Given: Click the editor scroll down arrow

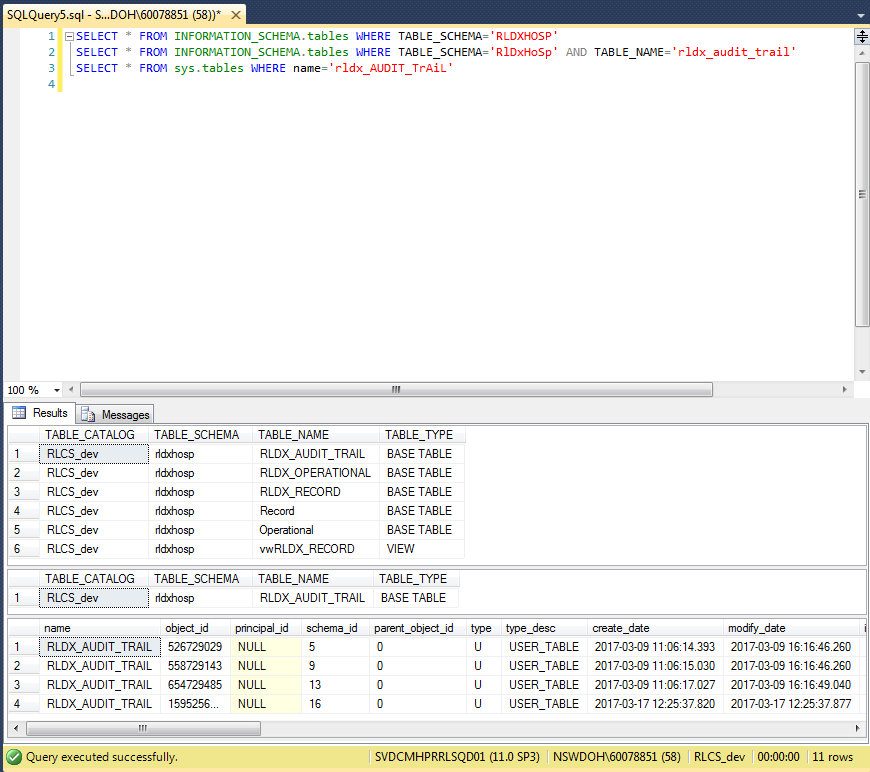Looking at the screenshot, I should pyautogui.click(x=861, y=373).
